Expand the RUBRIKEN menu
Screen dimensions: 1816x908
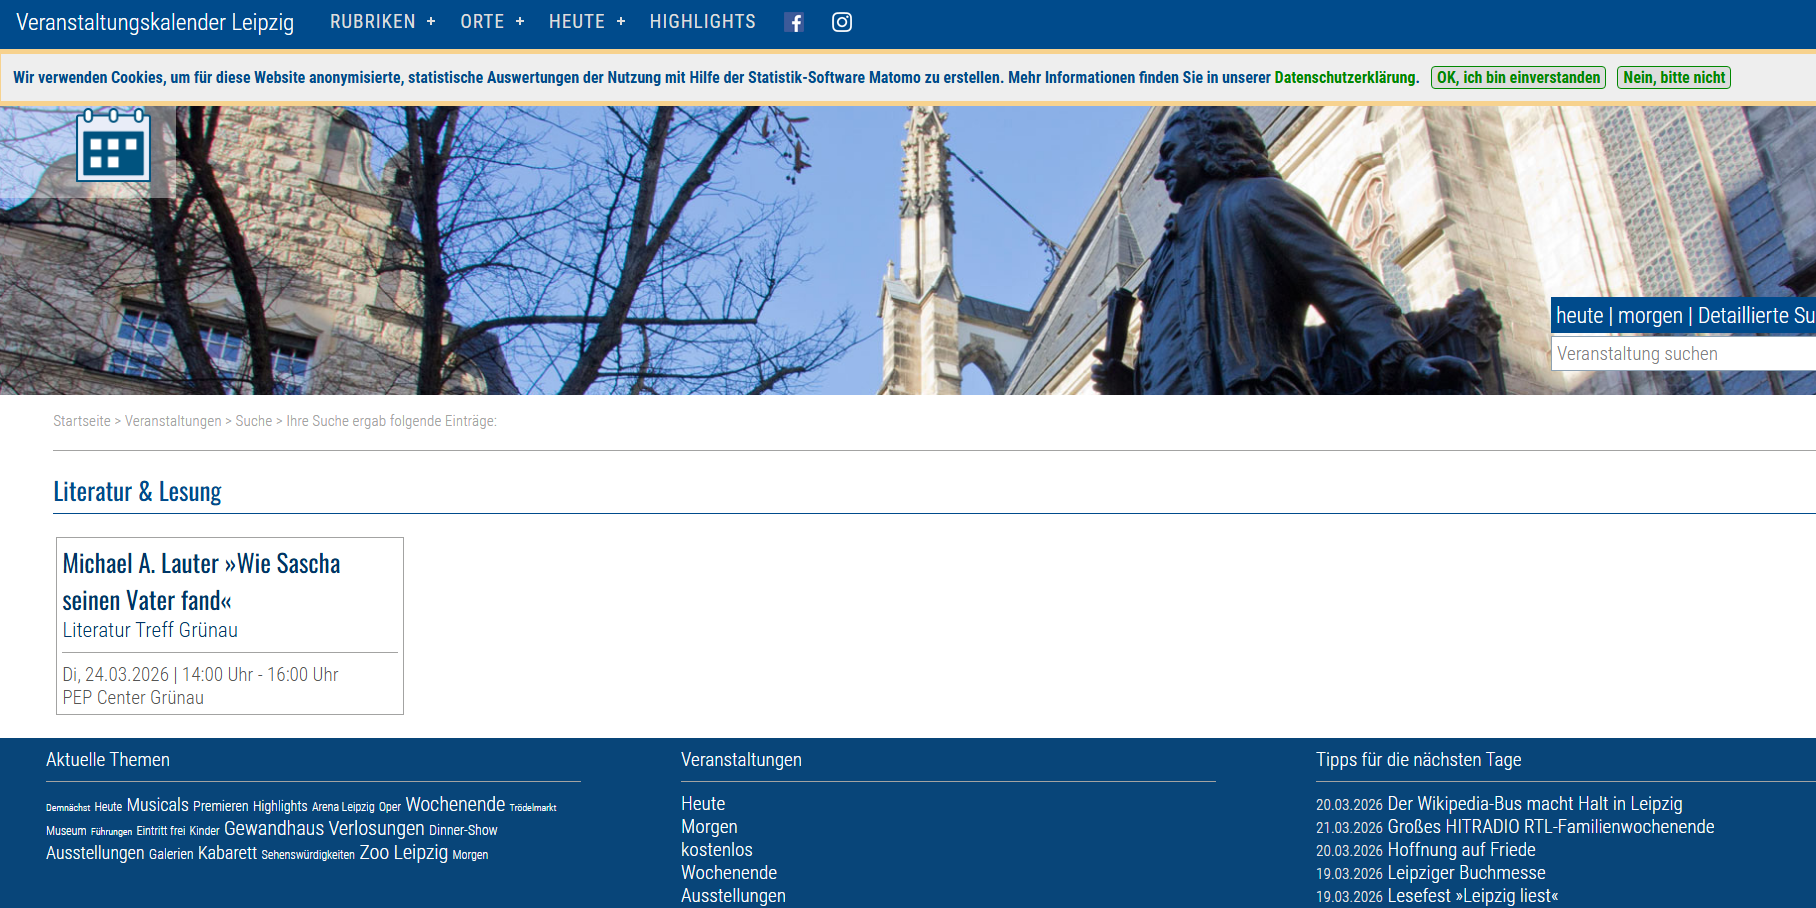pos(382,22)
